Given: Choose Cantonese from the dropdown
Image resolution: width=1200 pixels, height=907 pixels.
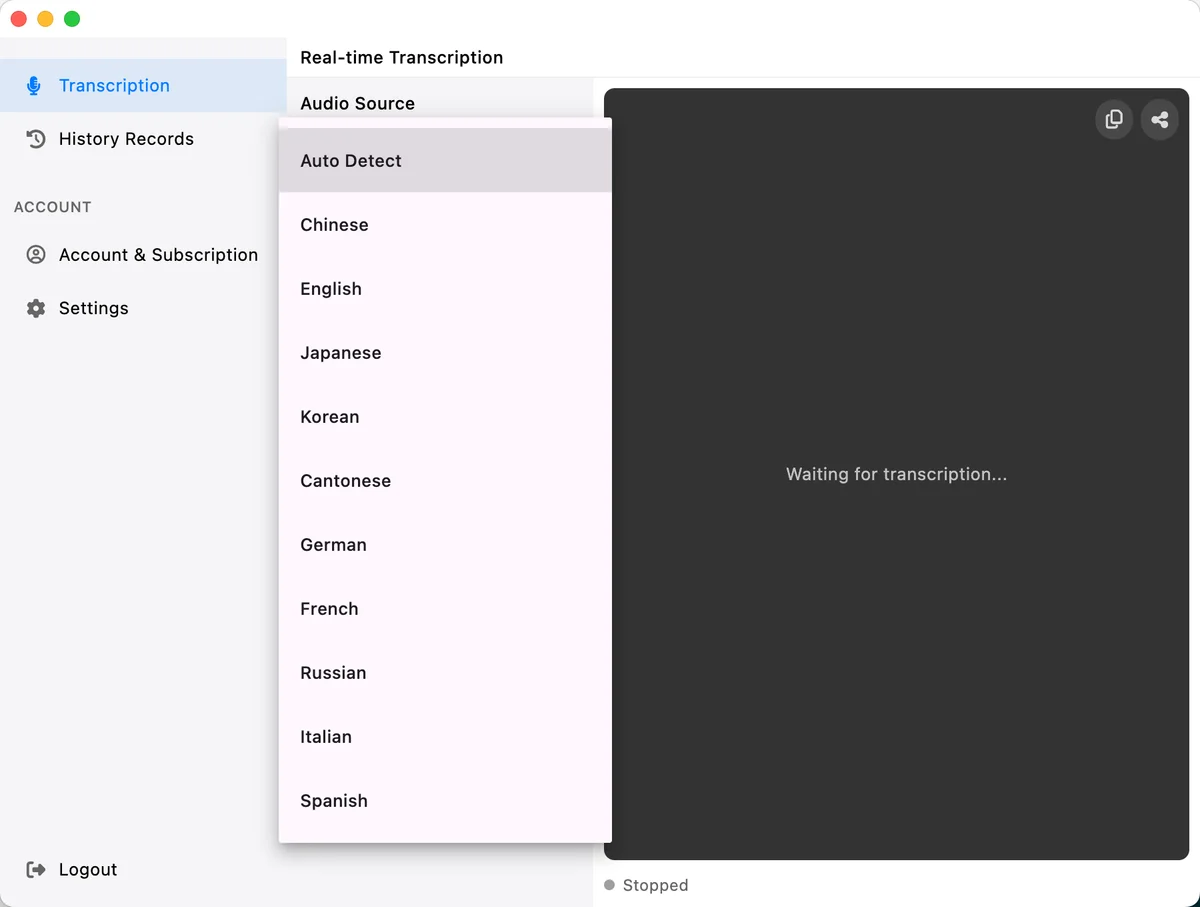Looking at the screenshot, I should click(344, 480).
